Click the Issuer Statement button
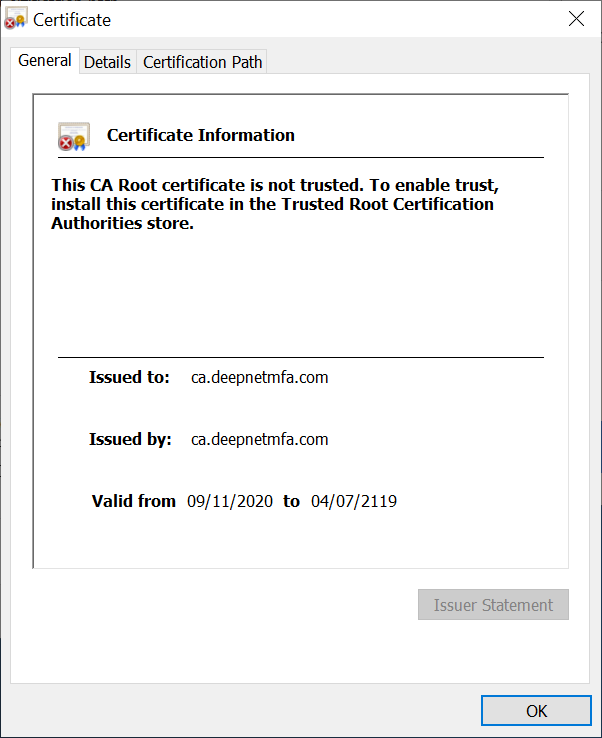This screenshot has width=602, height=738. coord(493,604)
